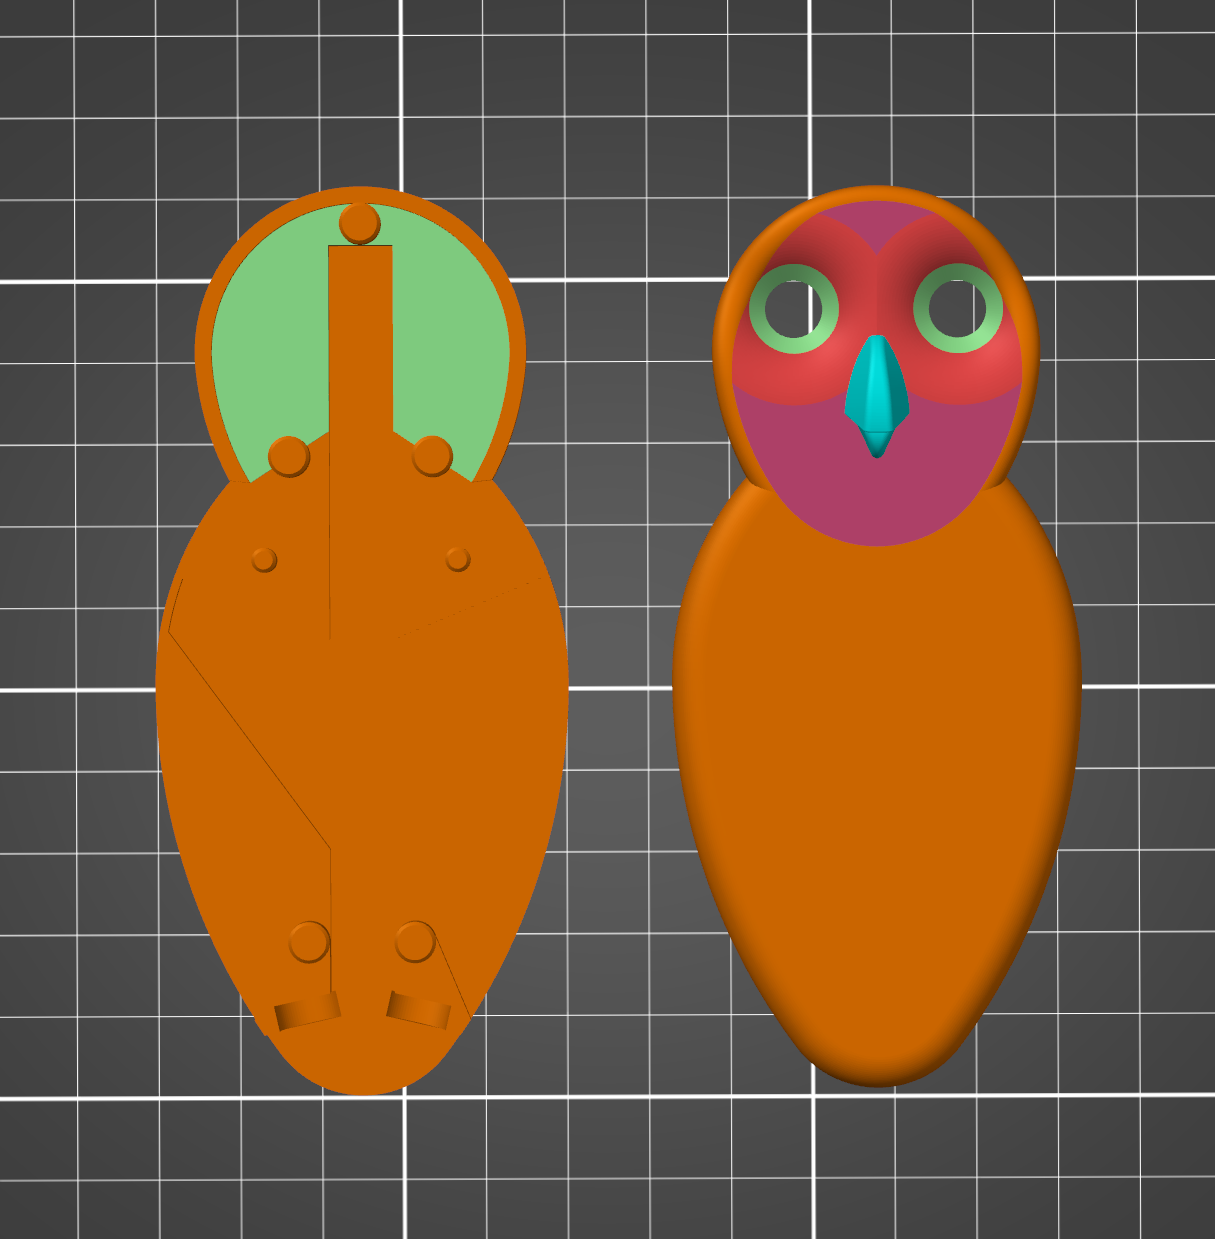The height and width of the screenshot is (1239, 1215).
Task: Click the top round peg on back-view head
Action: (x=360, y=223)
